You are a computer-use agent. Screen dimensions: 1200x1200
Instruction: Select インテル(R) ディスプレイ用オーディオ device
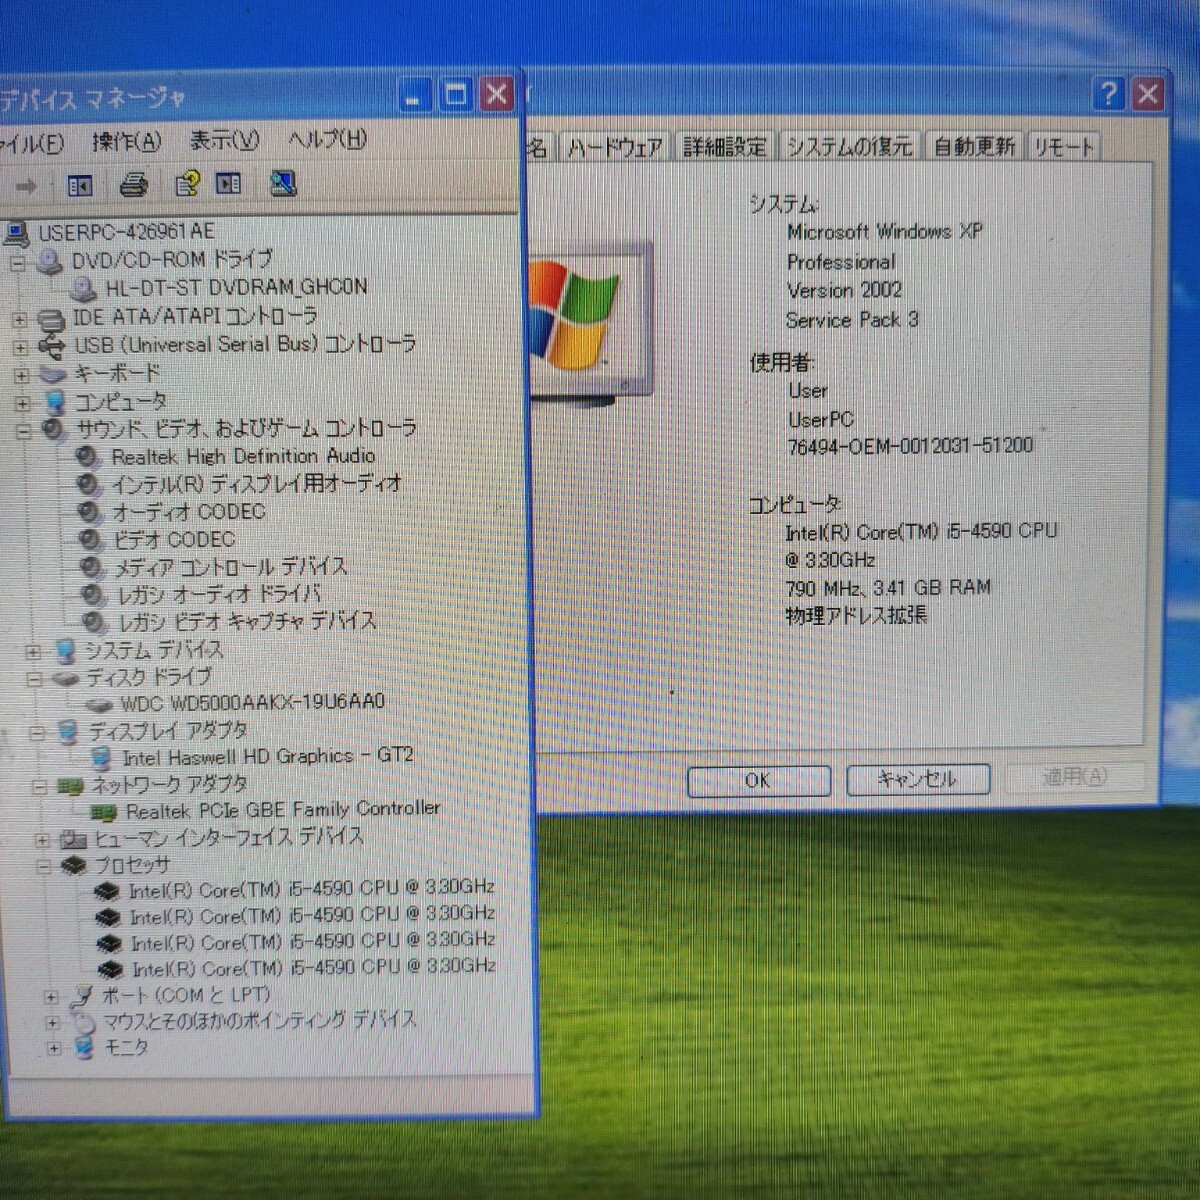[256, 484]
